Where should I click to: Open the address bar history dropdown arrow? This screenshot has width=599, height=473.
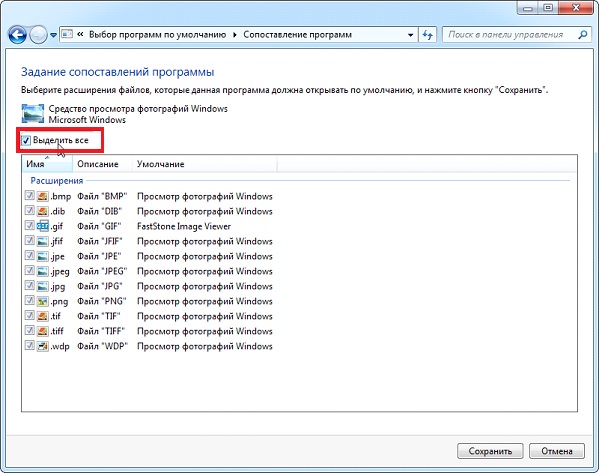click(410, 35)
